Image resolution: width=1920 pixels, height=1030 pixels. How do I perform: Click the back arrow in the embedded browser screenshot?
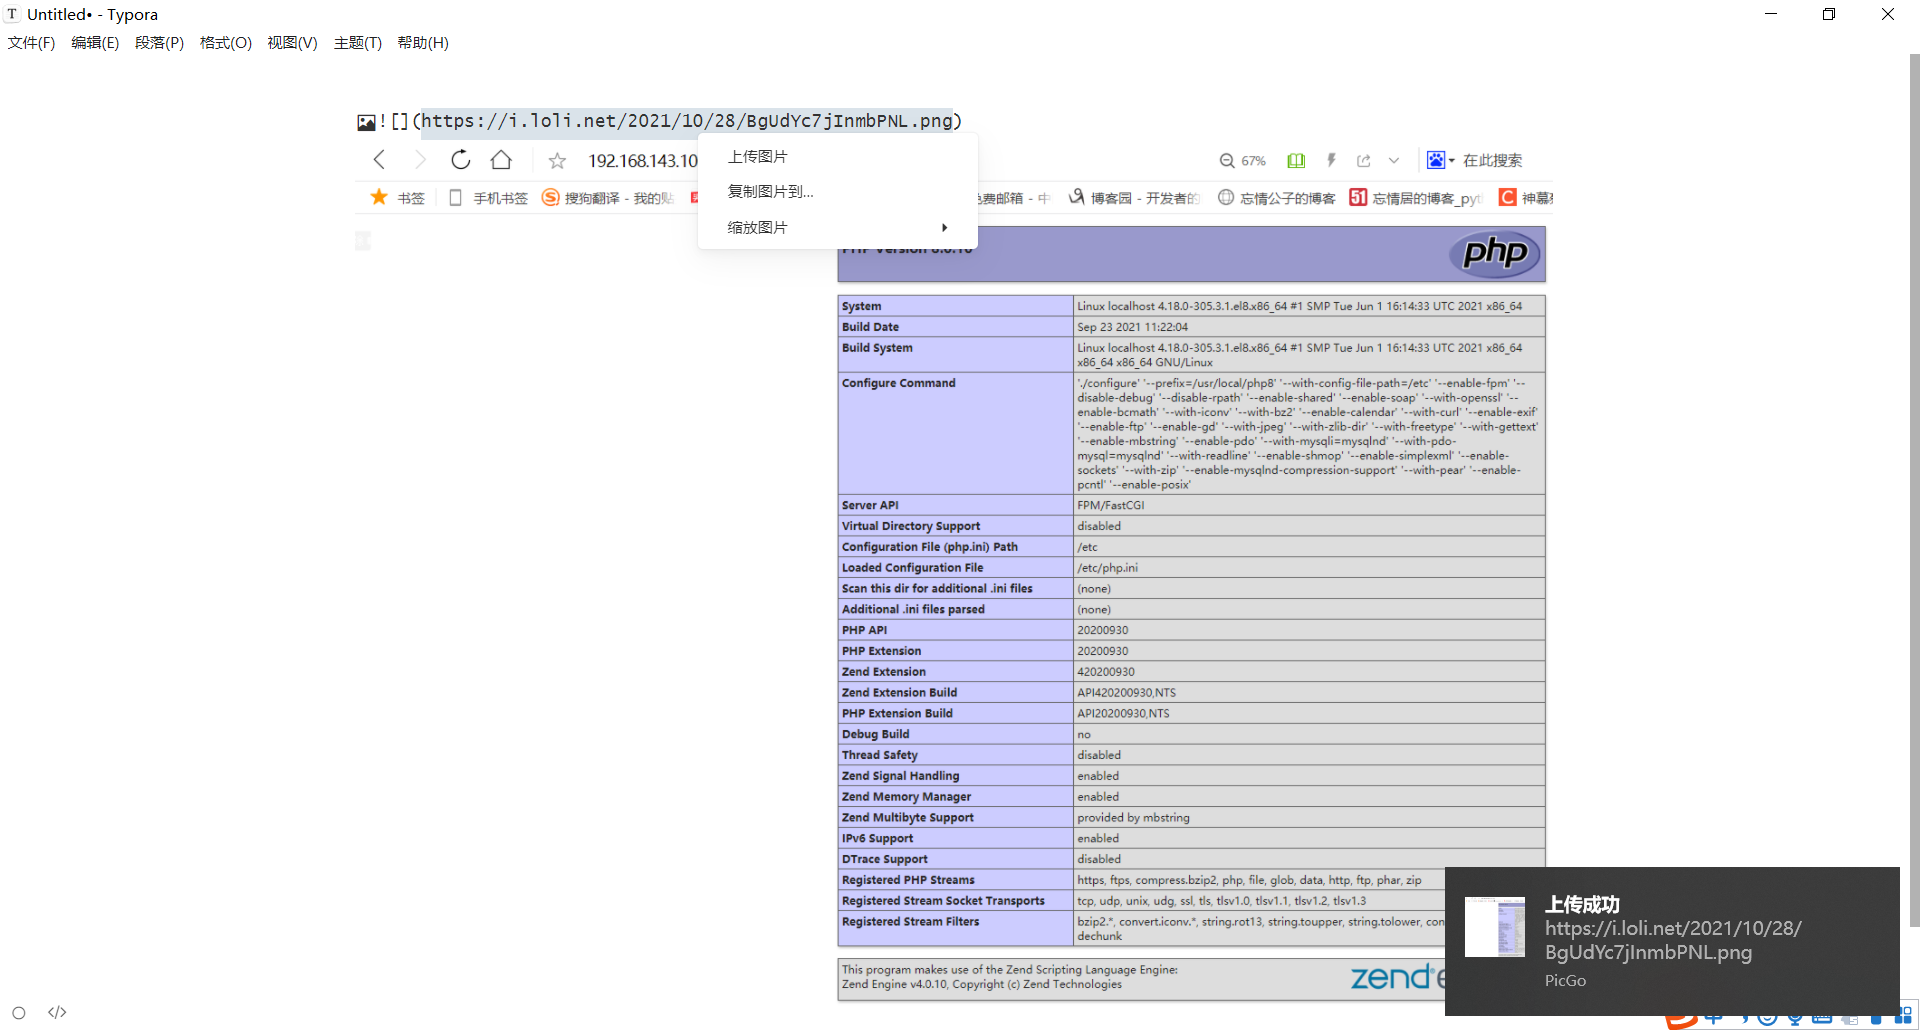[379, 160]
